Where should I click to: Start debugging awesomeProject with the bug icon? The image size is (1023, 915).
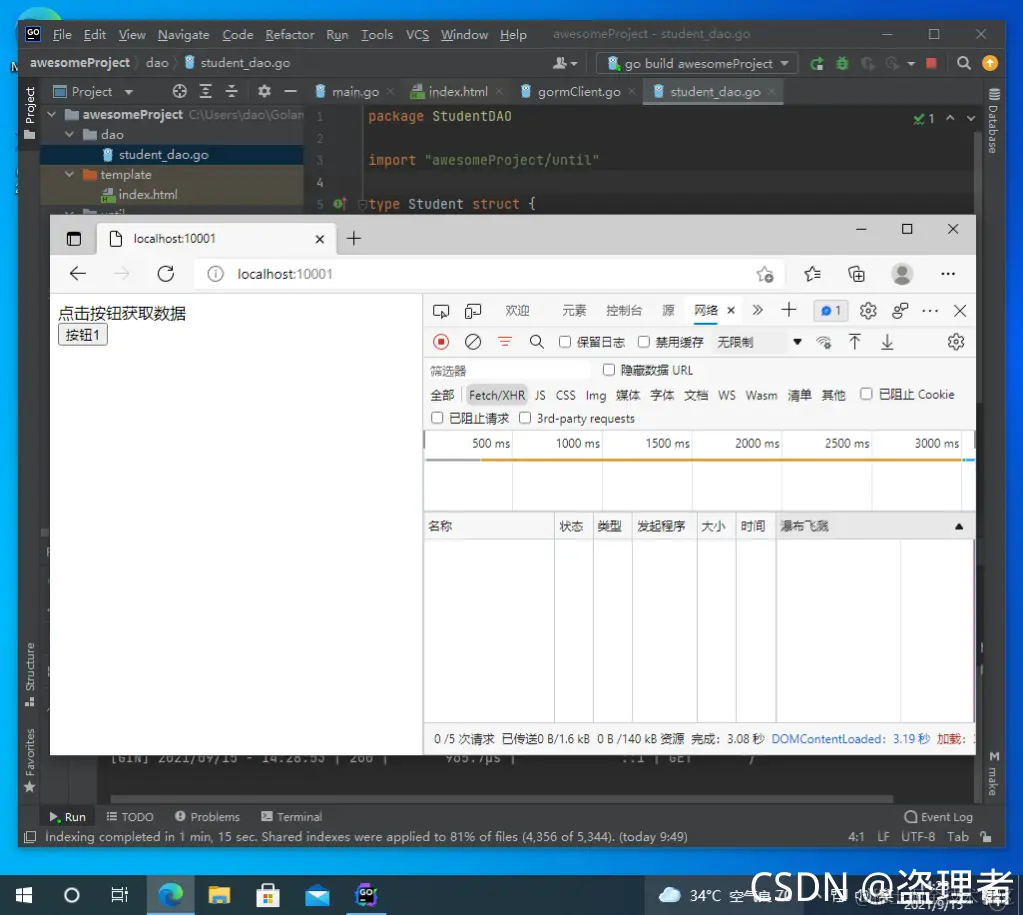[x=842, y=63]
